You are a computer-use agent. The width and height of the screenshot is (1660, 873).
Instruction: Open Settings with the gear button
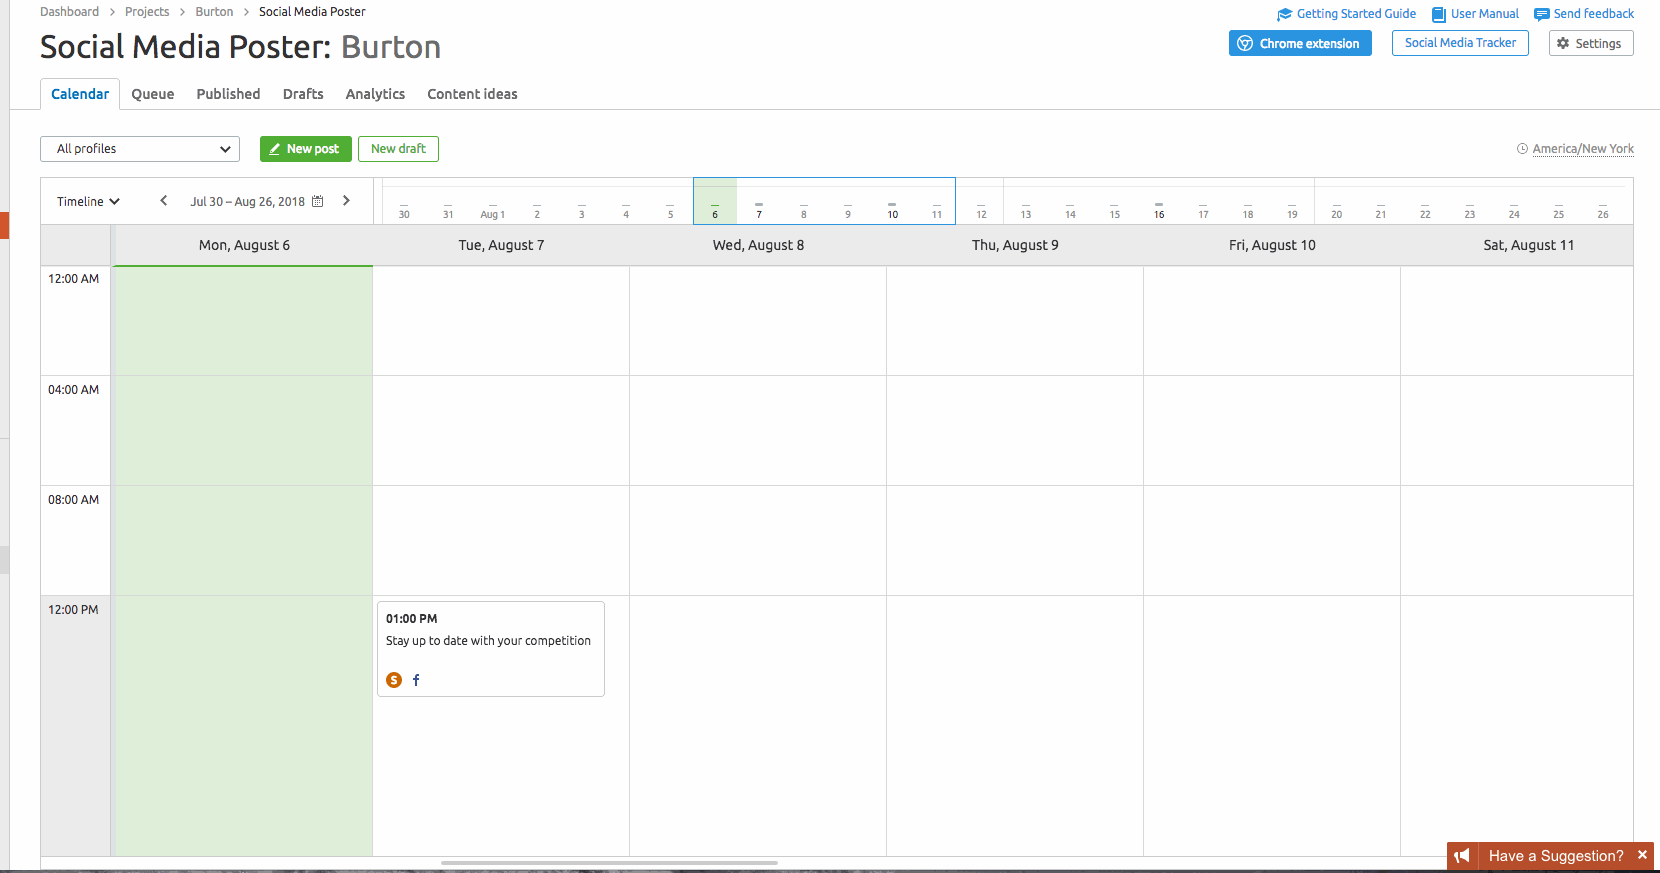click(1590, 43)
